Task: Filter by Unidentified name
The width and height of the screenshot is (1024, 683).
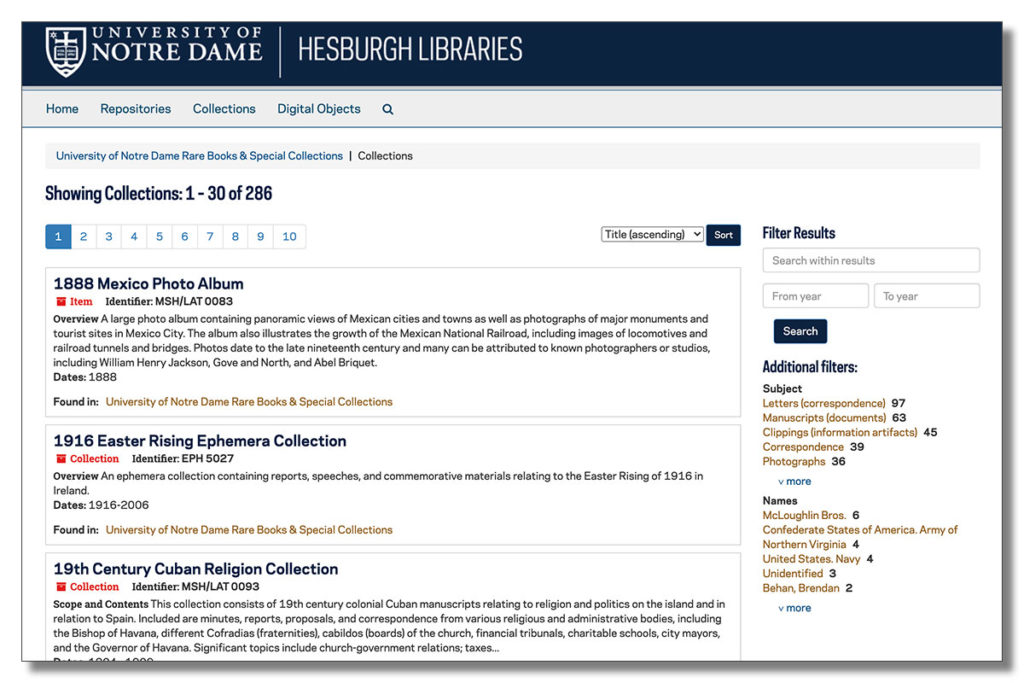Action: pyautogui.click(x=793, y=573)
